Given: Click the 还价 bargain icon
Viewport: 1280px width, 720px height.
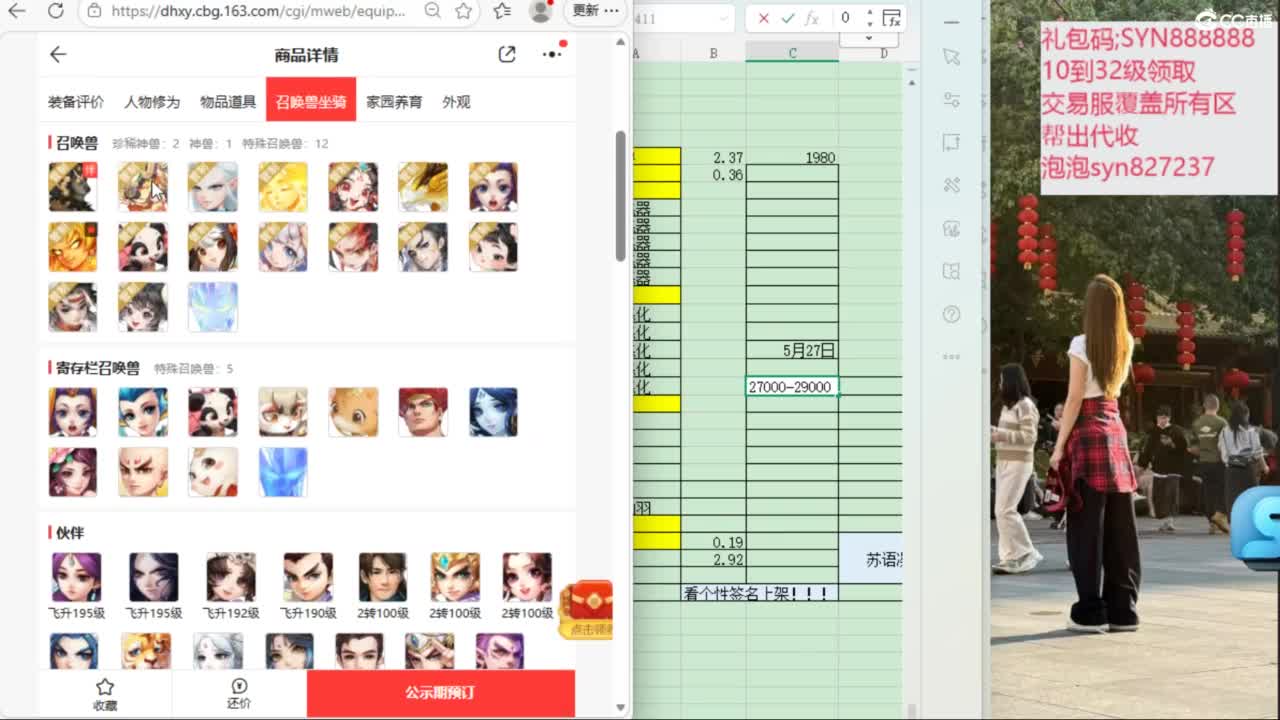Looking at the screenshot, I should pyautogui.click(x=239, y=693).
